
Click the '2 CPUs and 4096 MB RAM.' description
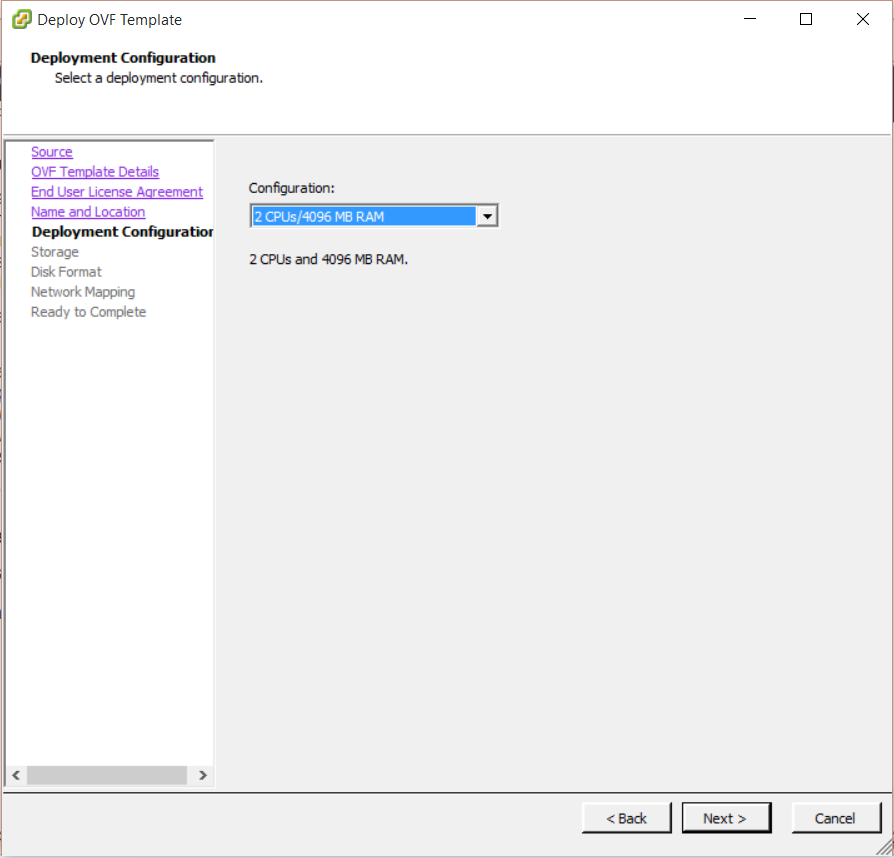tap(328, 259)
